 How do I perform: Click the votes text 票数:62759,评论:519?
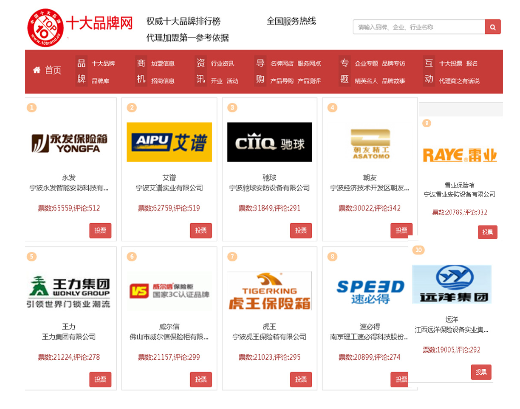tap(169, 208)
